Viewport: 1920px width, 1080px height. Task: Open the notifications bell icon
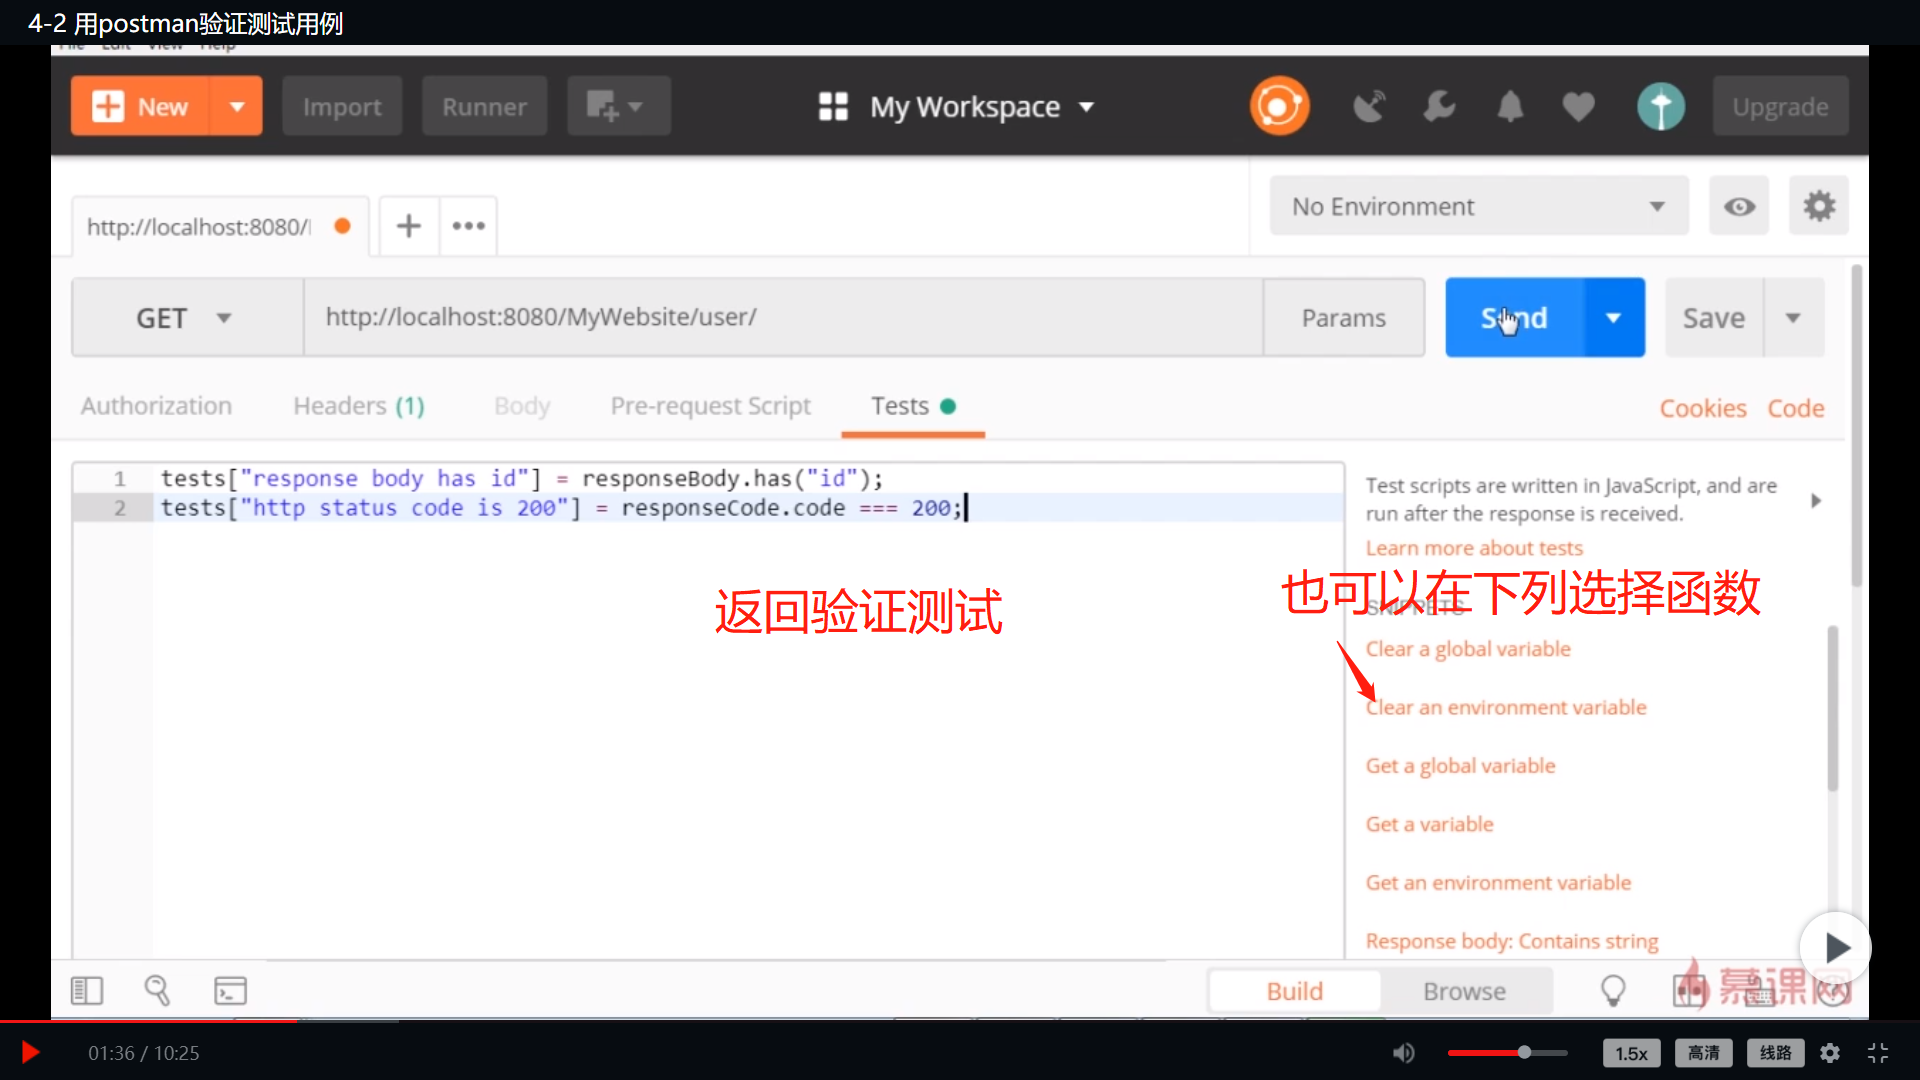(1510, 106)
